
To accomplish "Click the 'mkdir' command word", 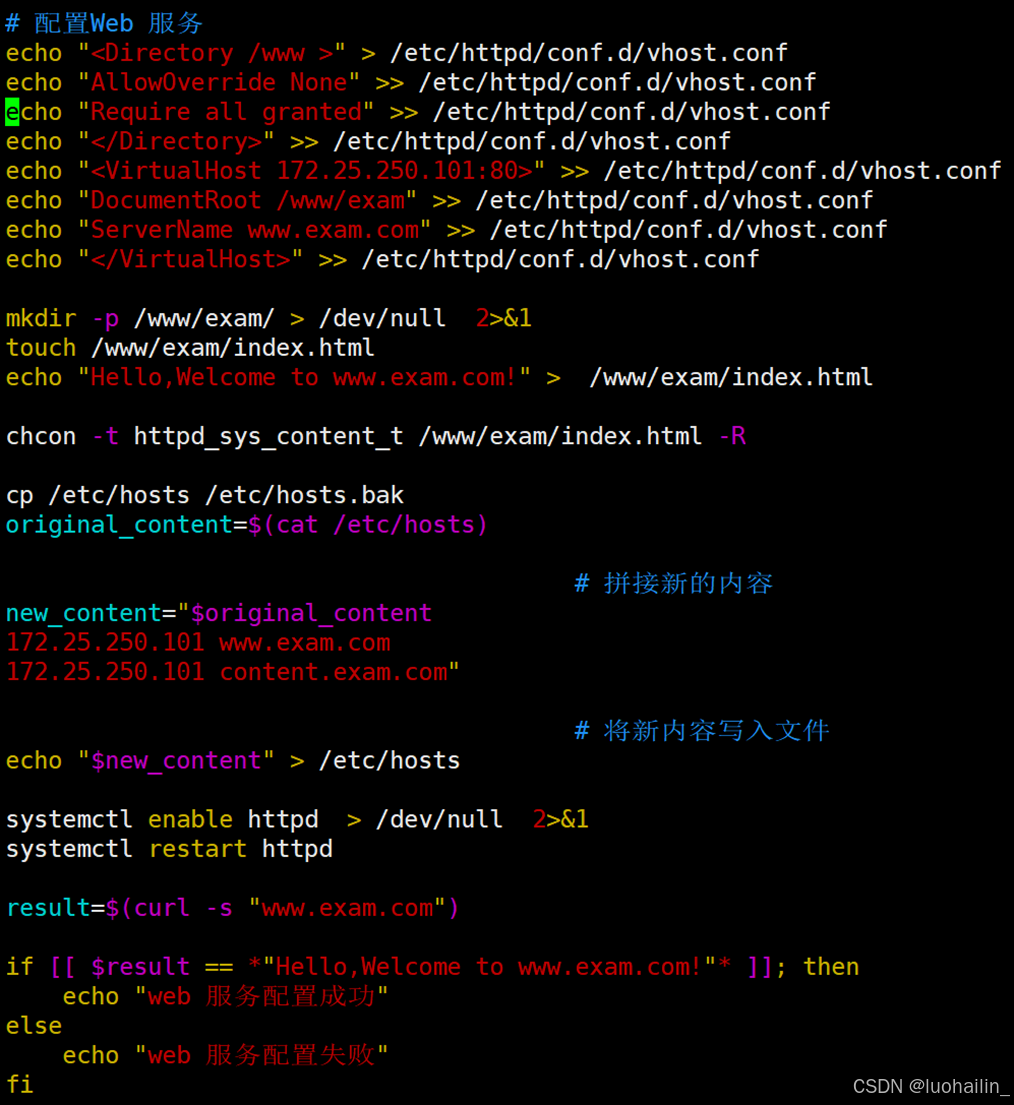I will 41,319.
